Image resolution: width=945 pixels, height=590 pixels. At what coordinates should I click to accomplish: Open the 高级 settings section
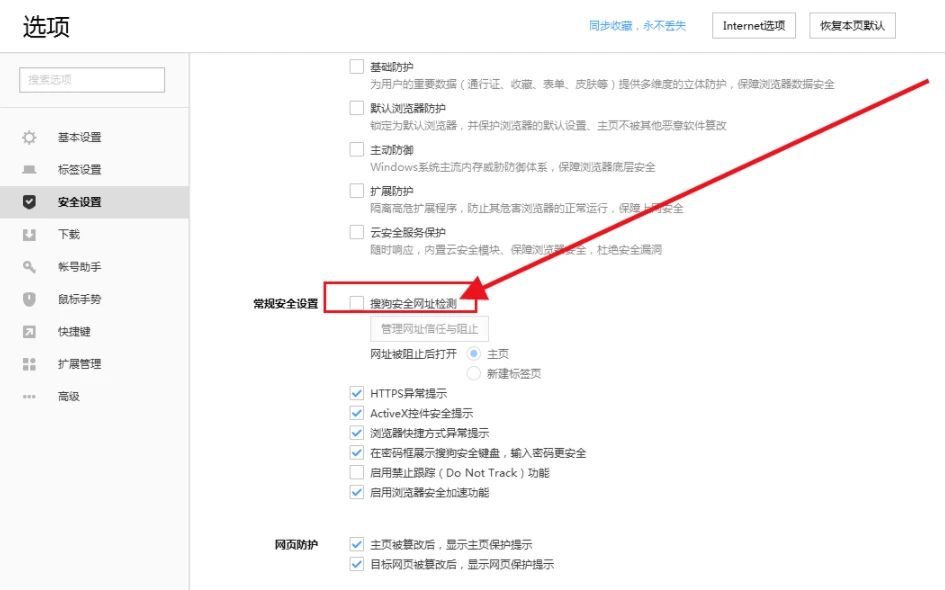coord(68,396)
